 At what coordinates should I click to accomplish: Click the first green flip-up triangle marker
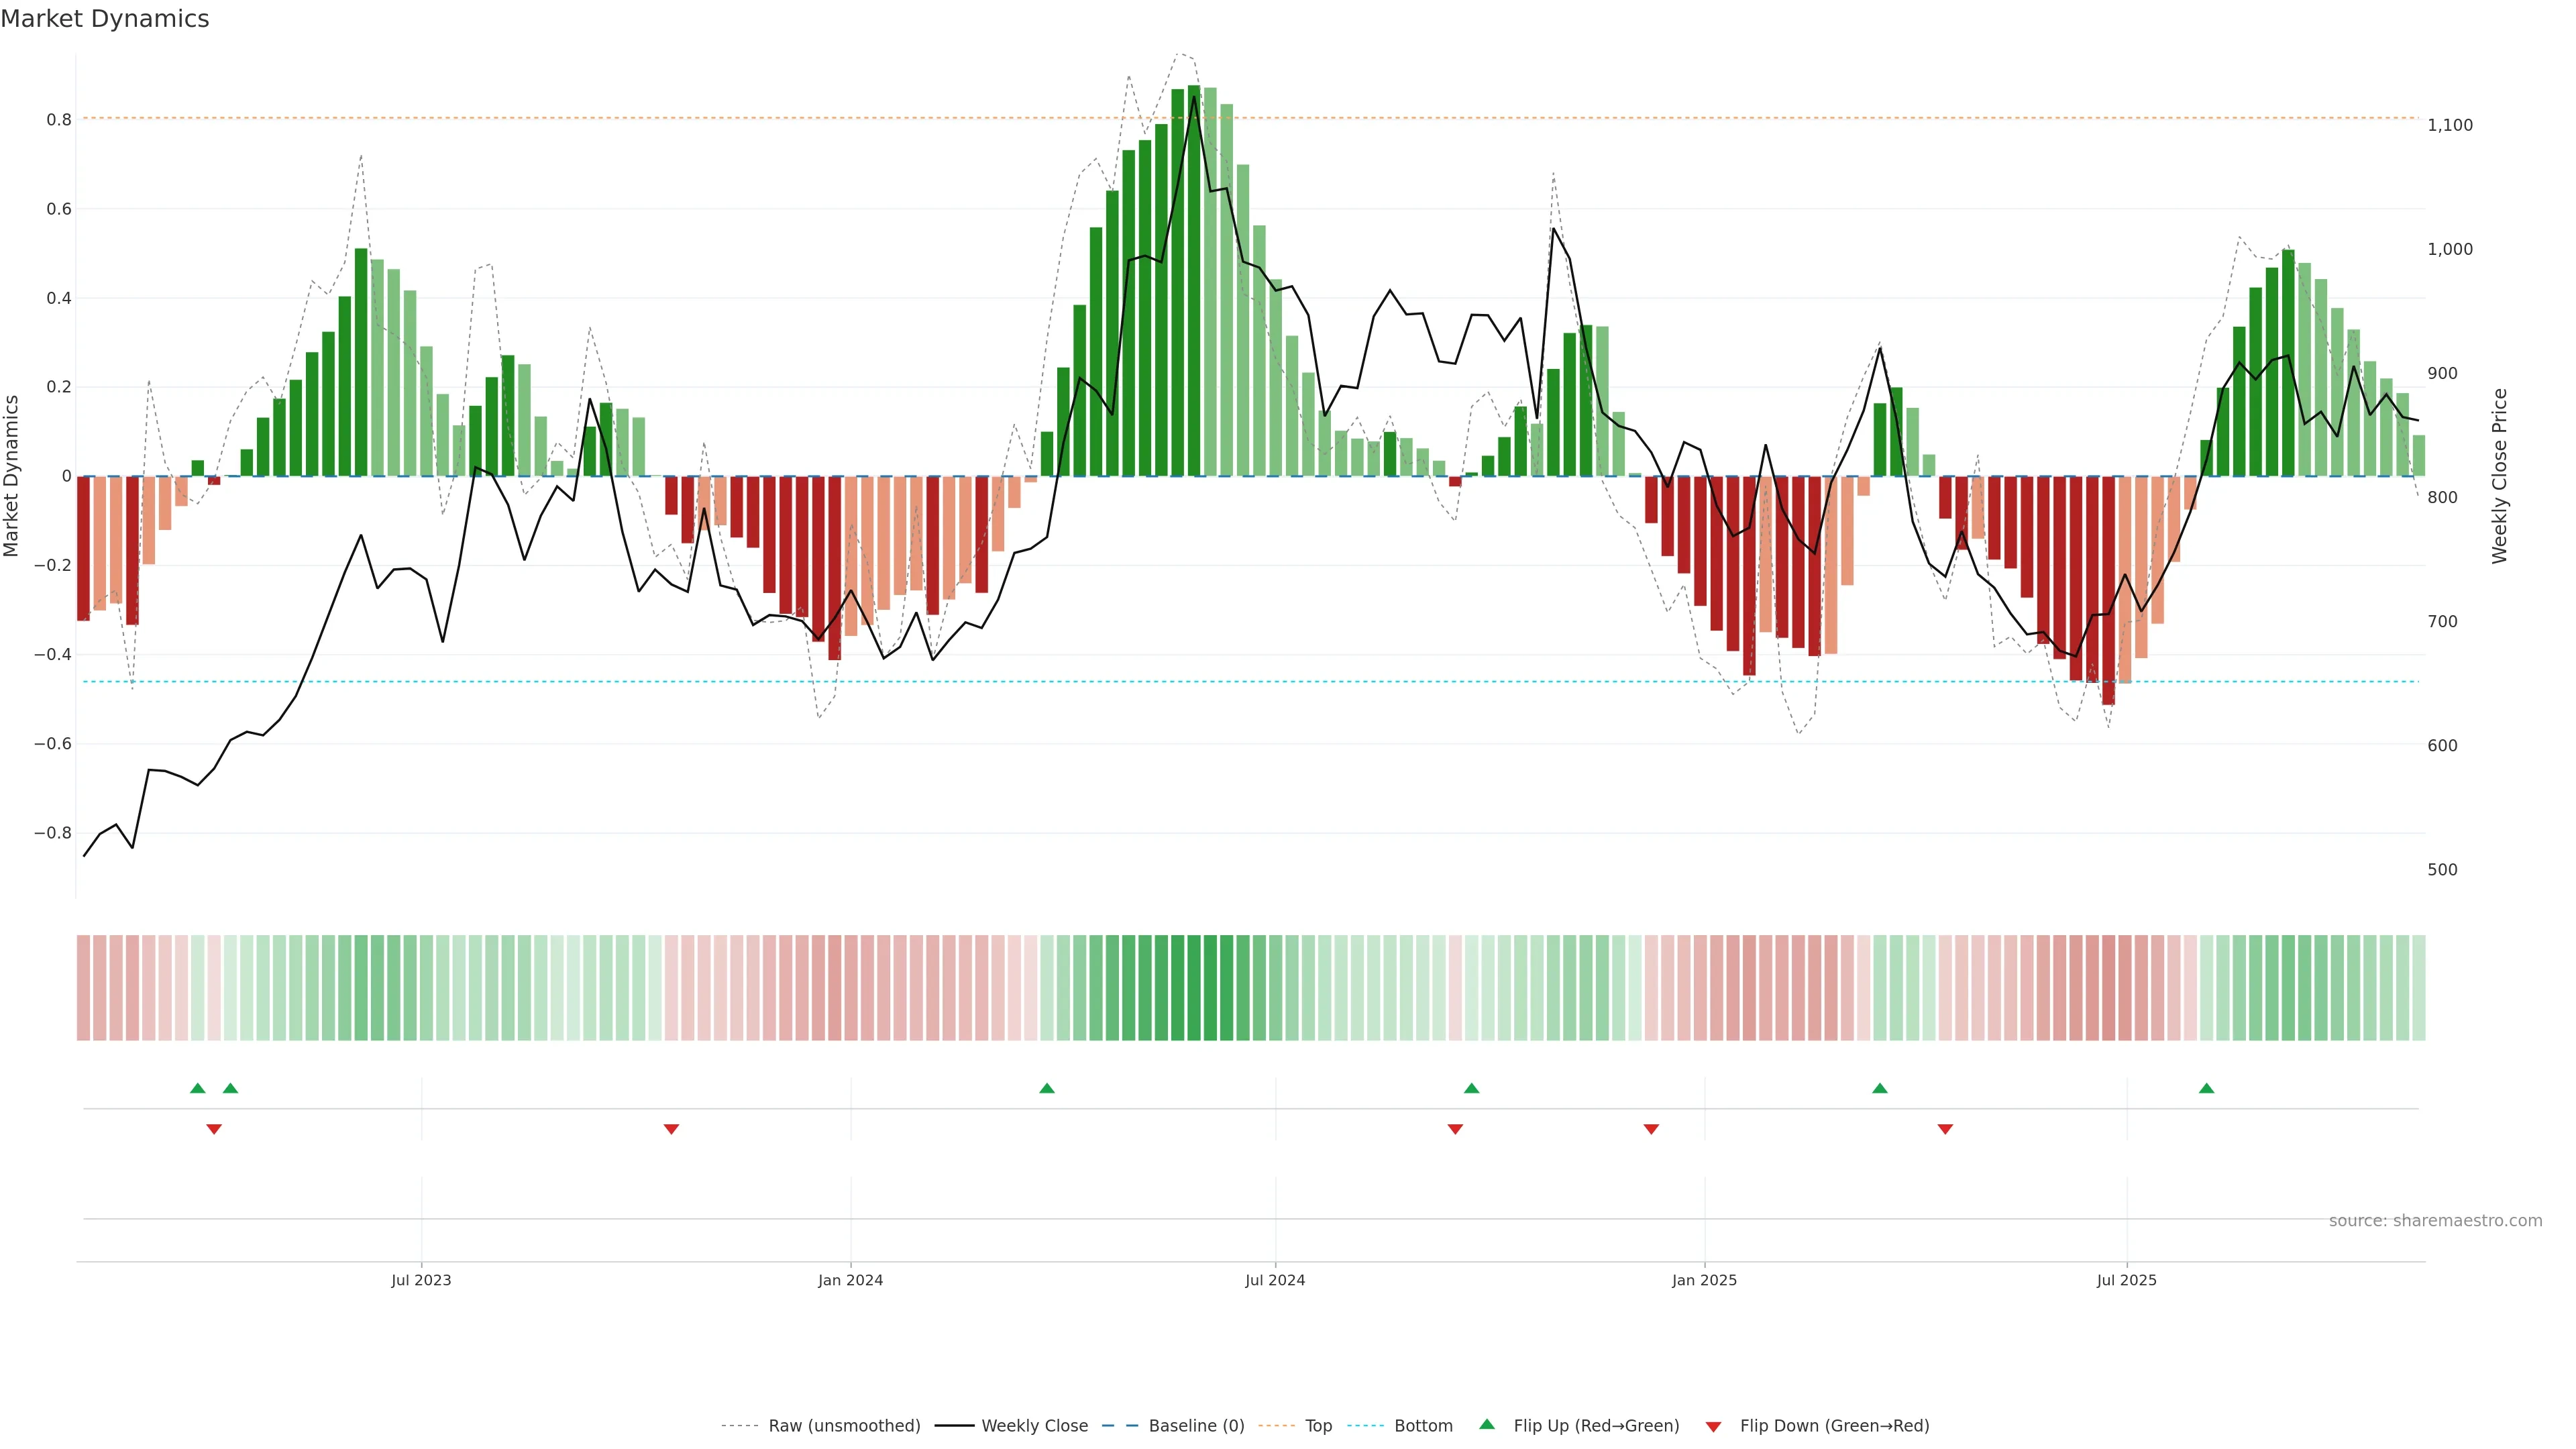[197, 1088]
